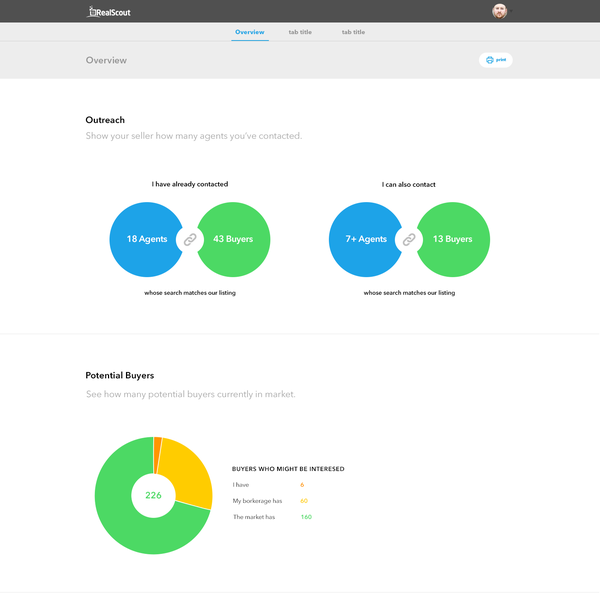Click the orange value 6
This screenshot has width=600, height=600.
302,485
